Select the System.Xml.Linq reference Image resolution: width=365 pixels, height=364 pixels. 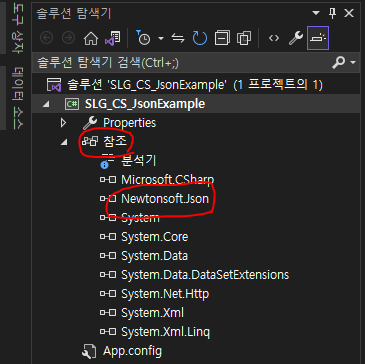coord(166,332)
